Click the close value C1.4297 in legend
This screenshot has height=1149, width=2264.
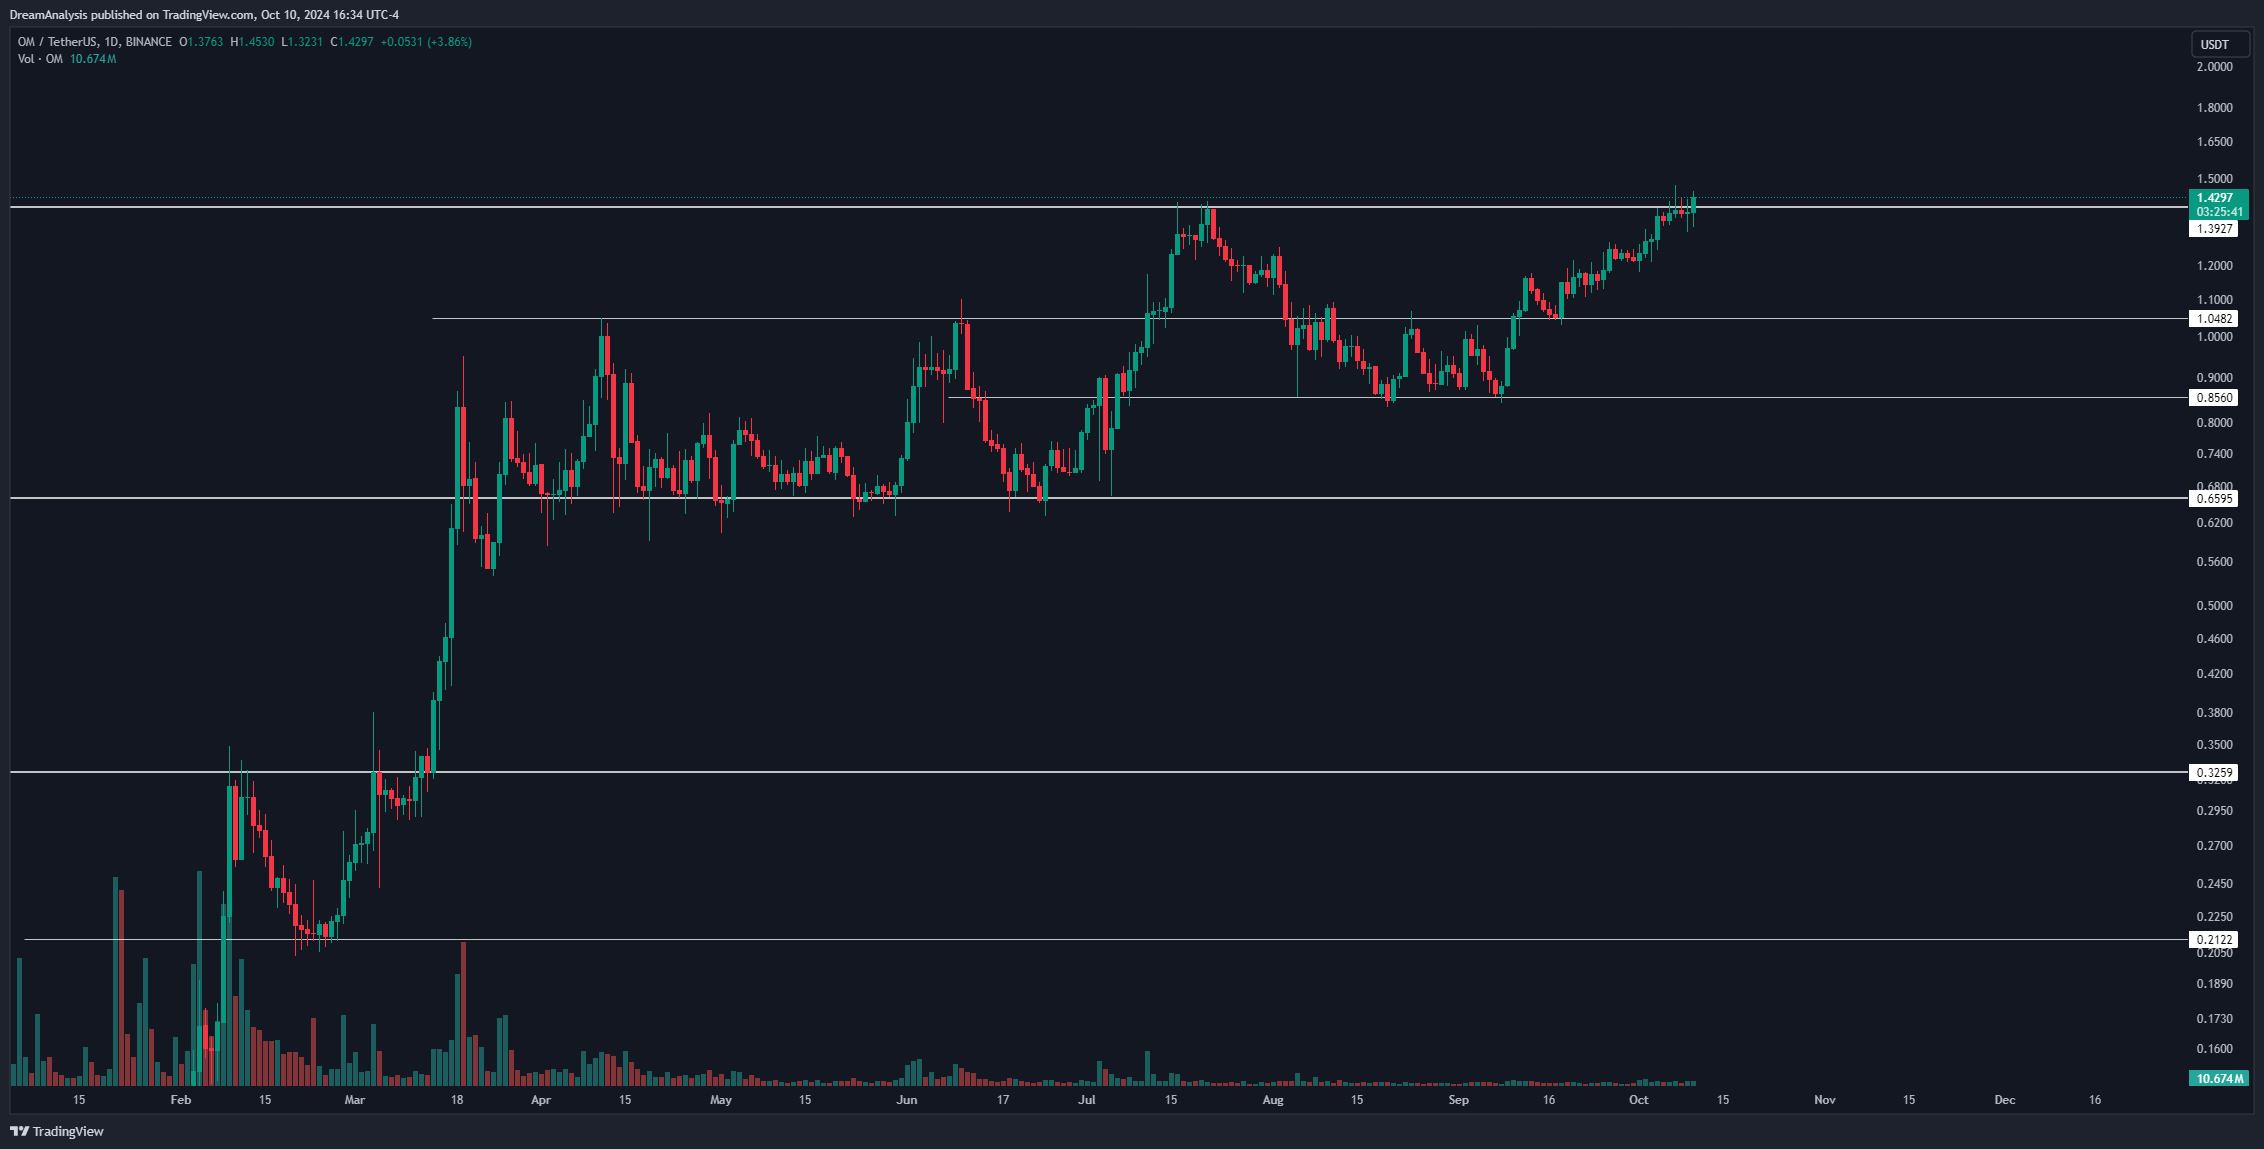[x=352, y=42]
